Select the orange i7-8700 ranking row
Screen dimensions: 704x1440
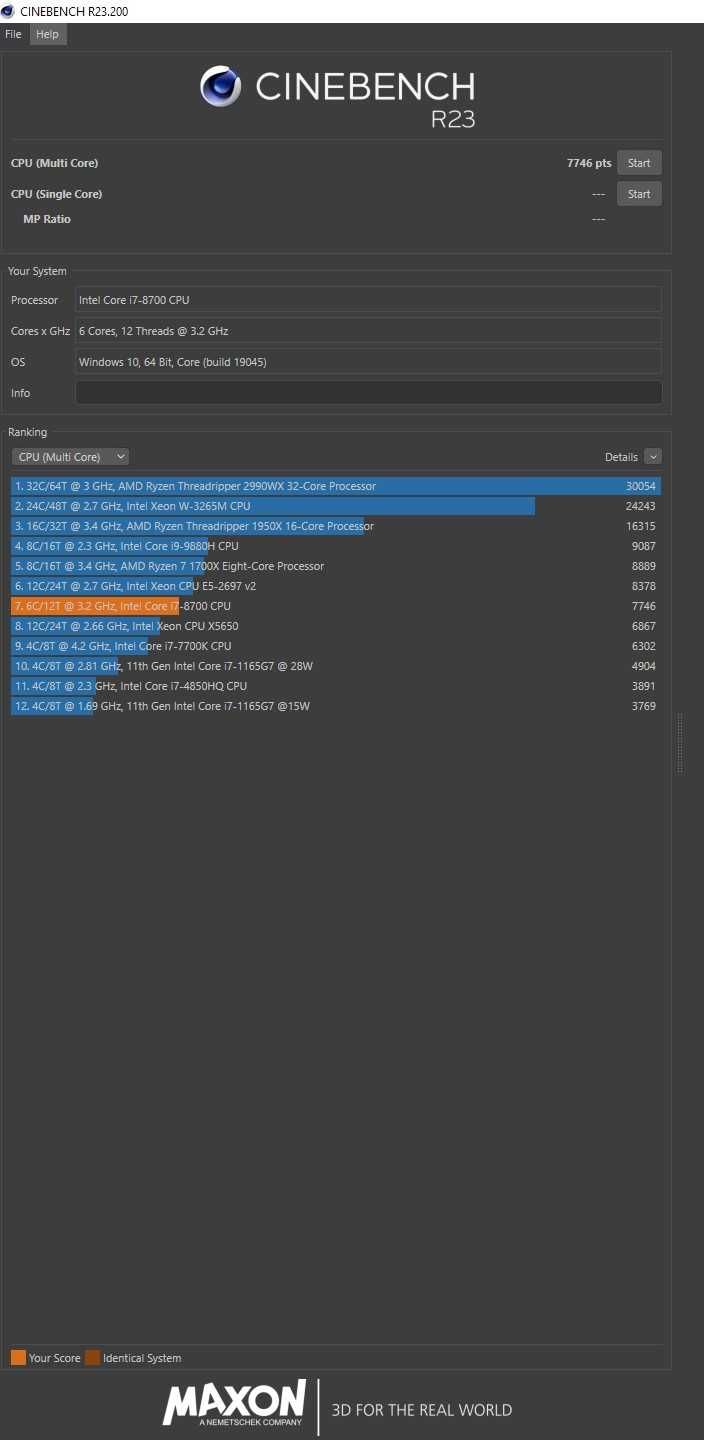pyautogui.click(x=336, y=606)
